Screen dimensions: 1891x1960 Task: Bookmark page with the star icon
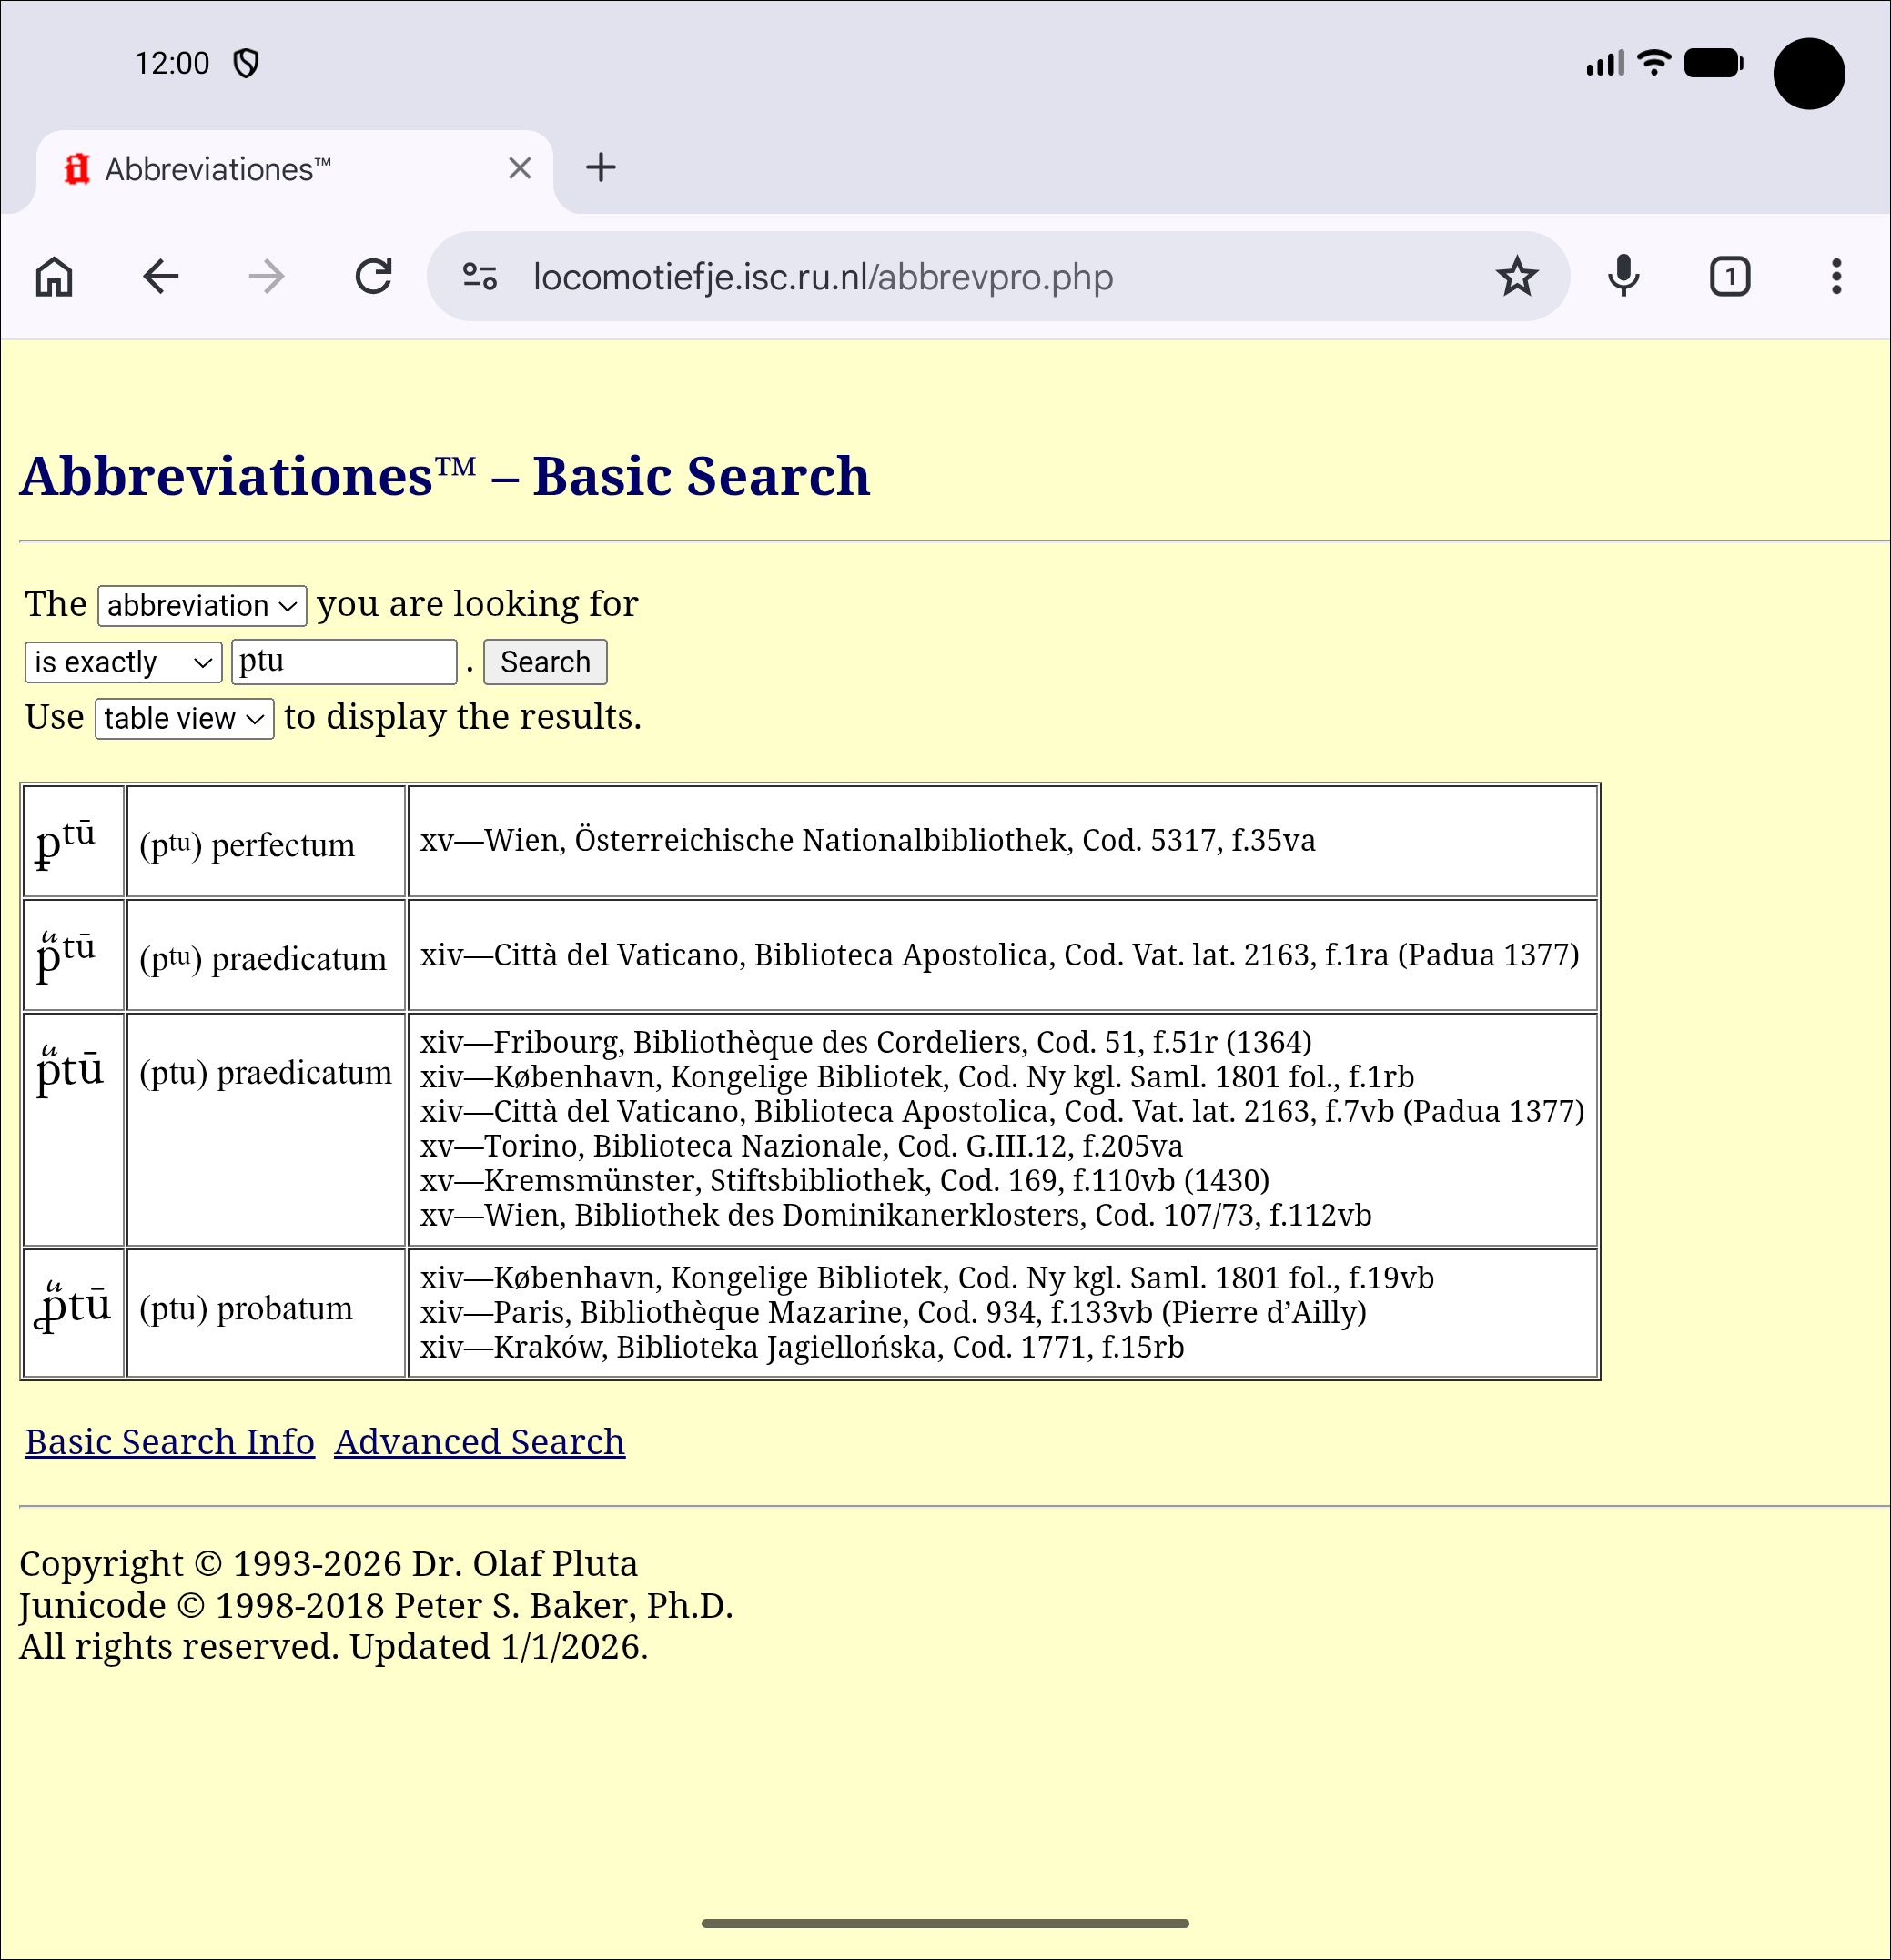point(1516,277)
